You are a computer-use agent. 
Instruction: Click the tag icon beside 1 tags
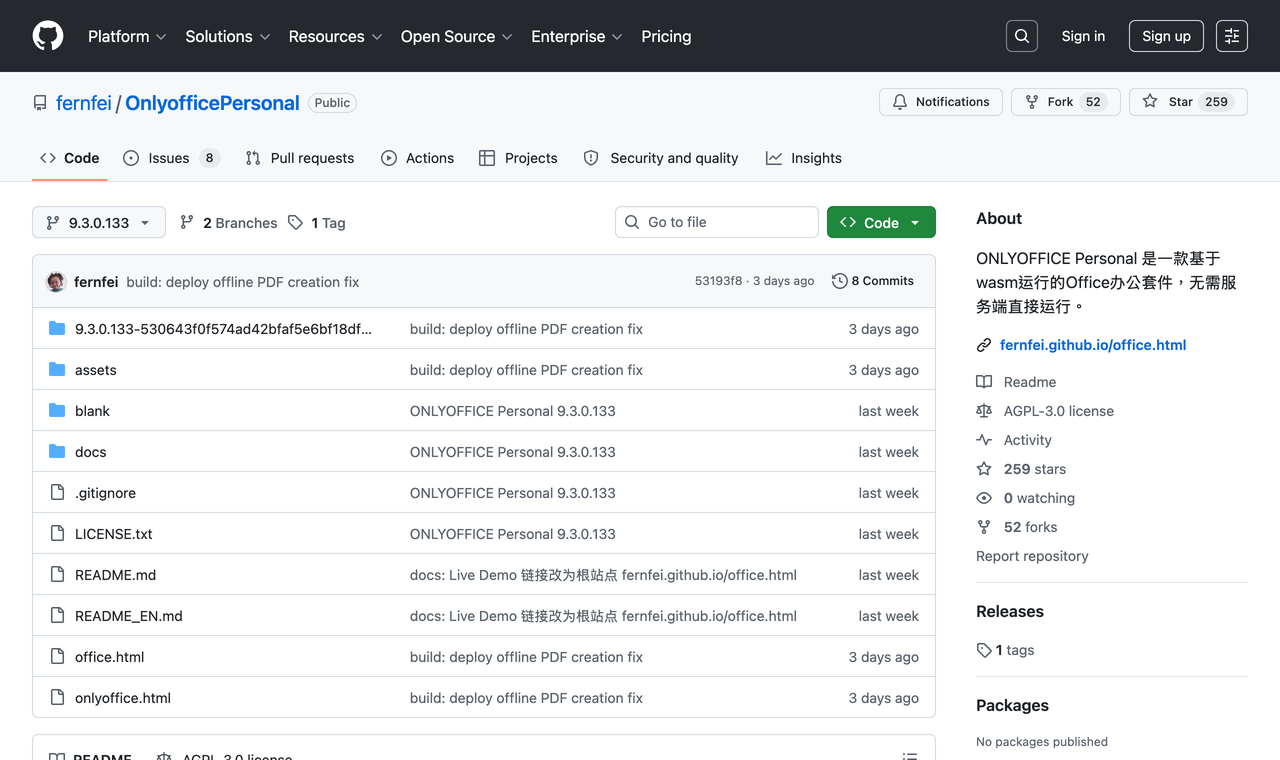pyautogui.click(x=984, y=650)
